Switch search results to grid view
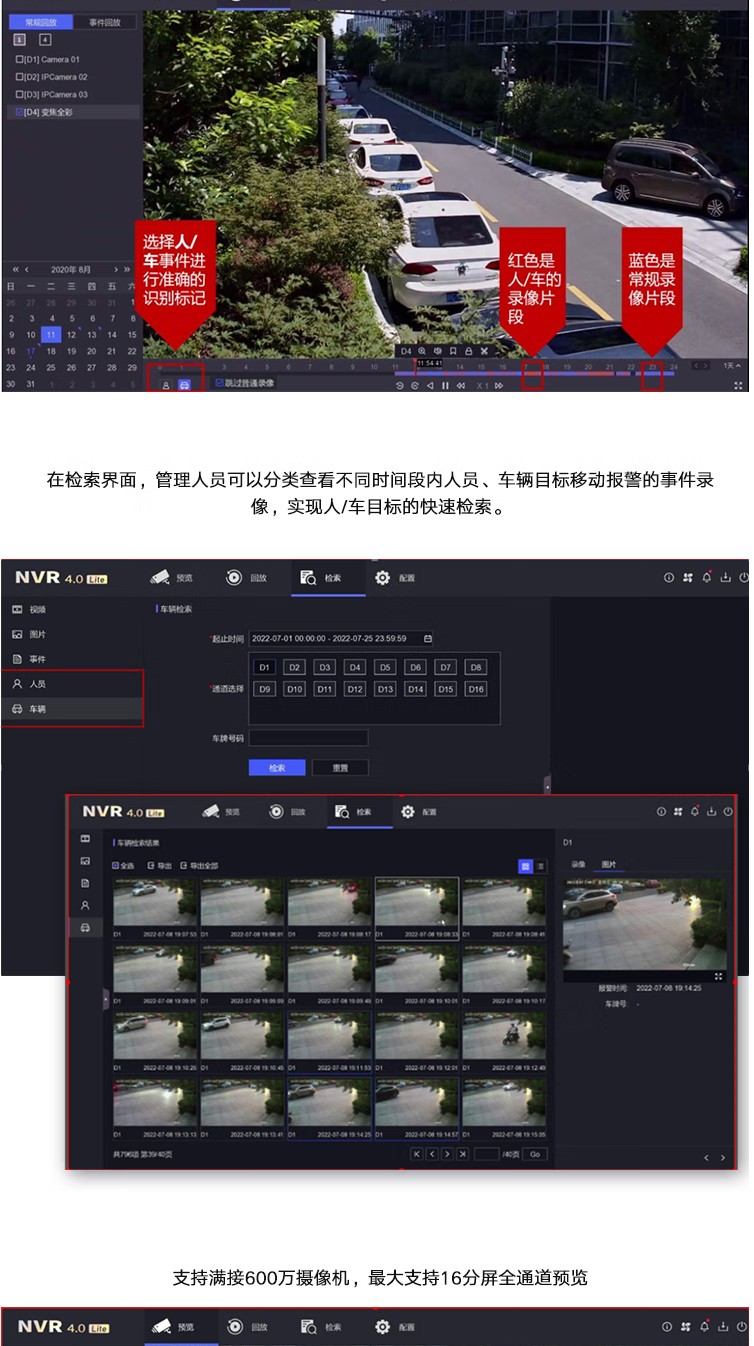This screenshot has height=1346, width=754. (525, 866)
